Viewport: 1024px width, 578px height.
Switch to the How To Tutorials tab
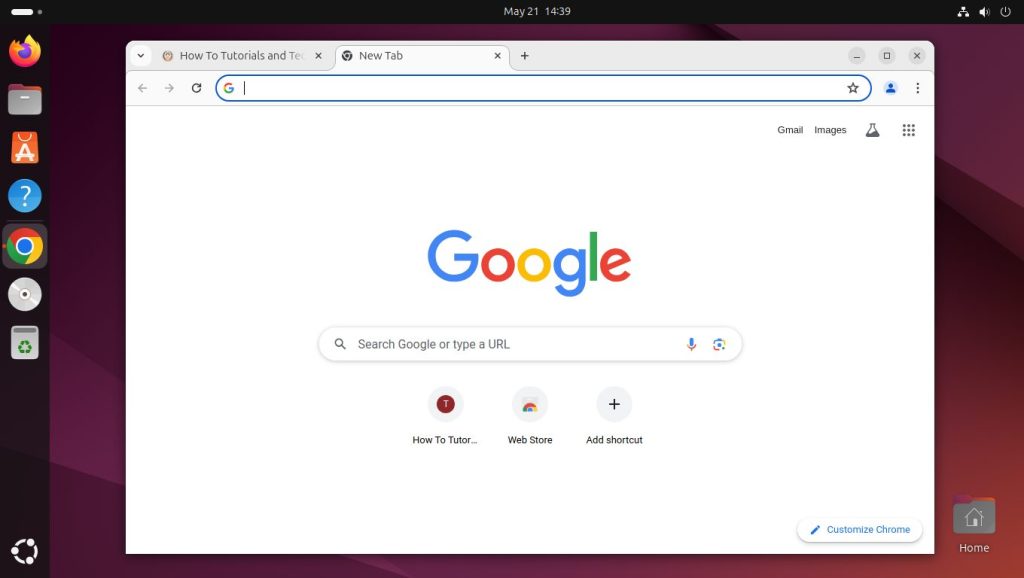(240, 56)
